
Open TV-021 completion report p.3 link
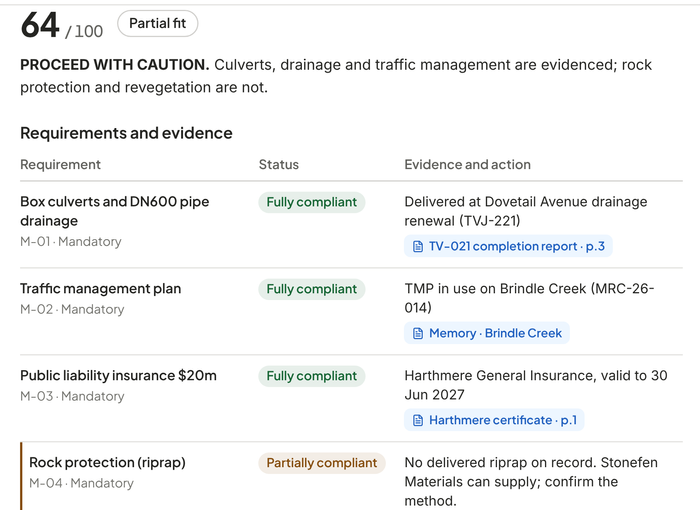(508, 246)
